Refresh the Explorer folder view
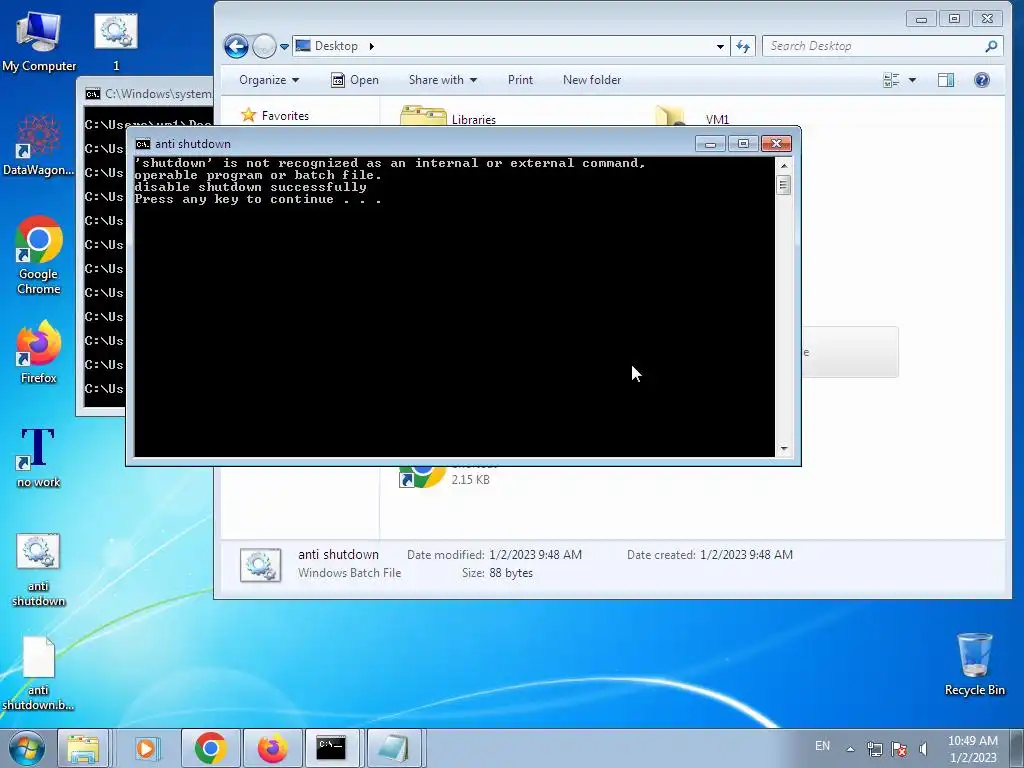Image resolution: width=1024 pixels, height=768 pixels. pos(743,46)
